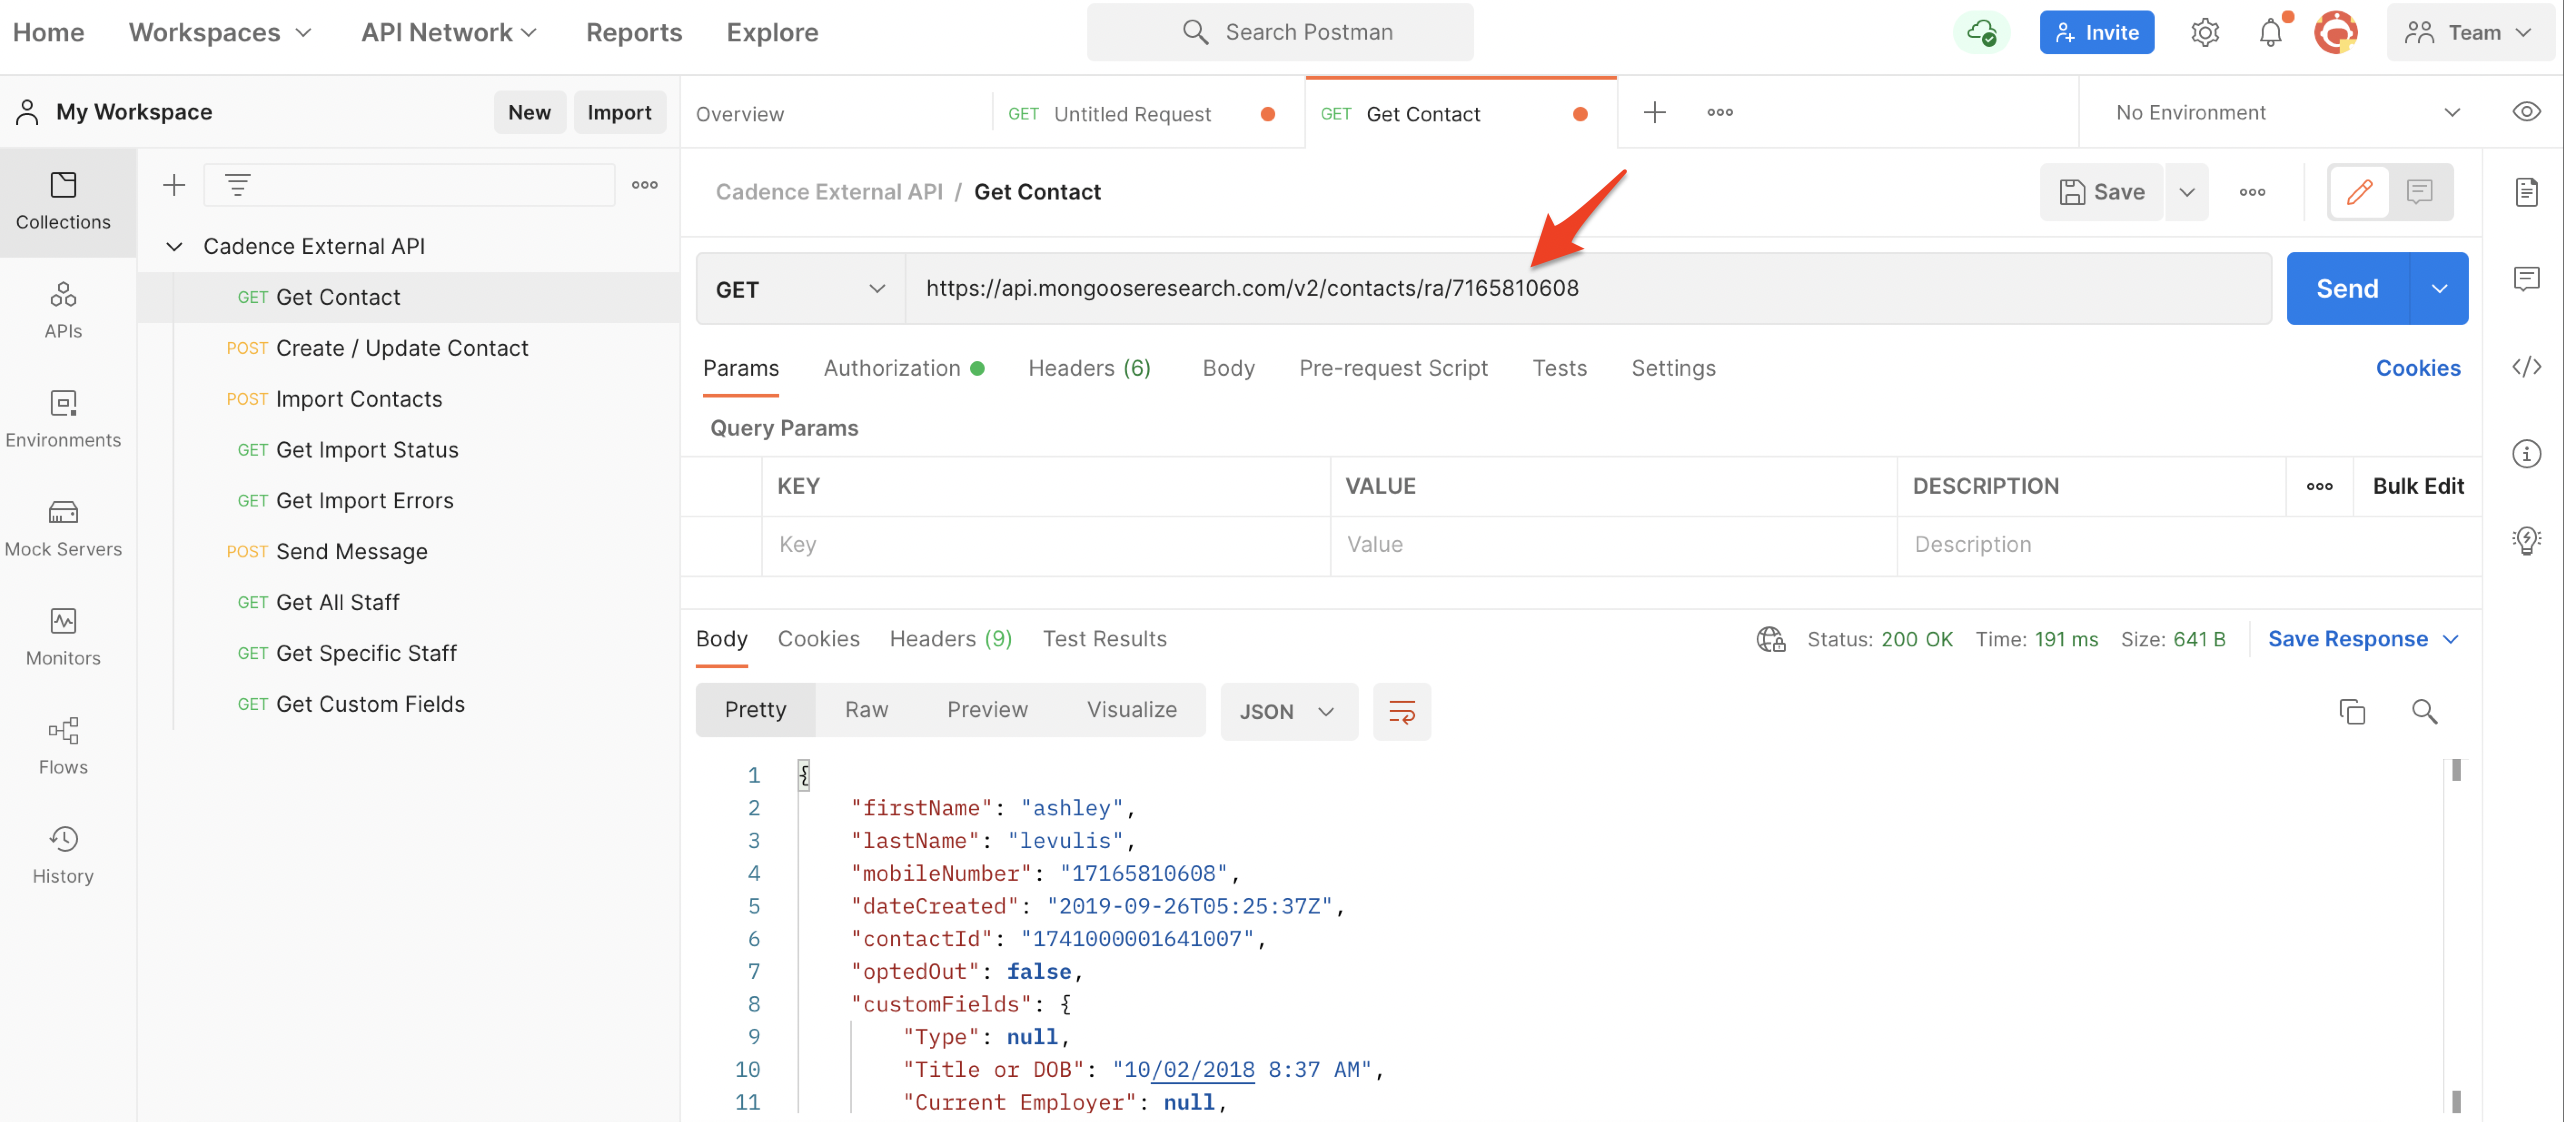This screenshot has width=2564, height=1122.
Task: Switch to Raw response view
Action: click(x=865, y=709)
